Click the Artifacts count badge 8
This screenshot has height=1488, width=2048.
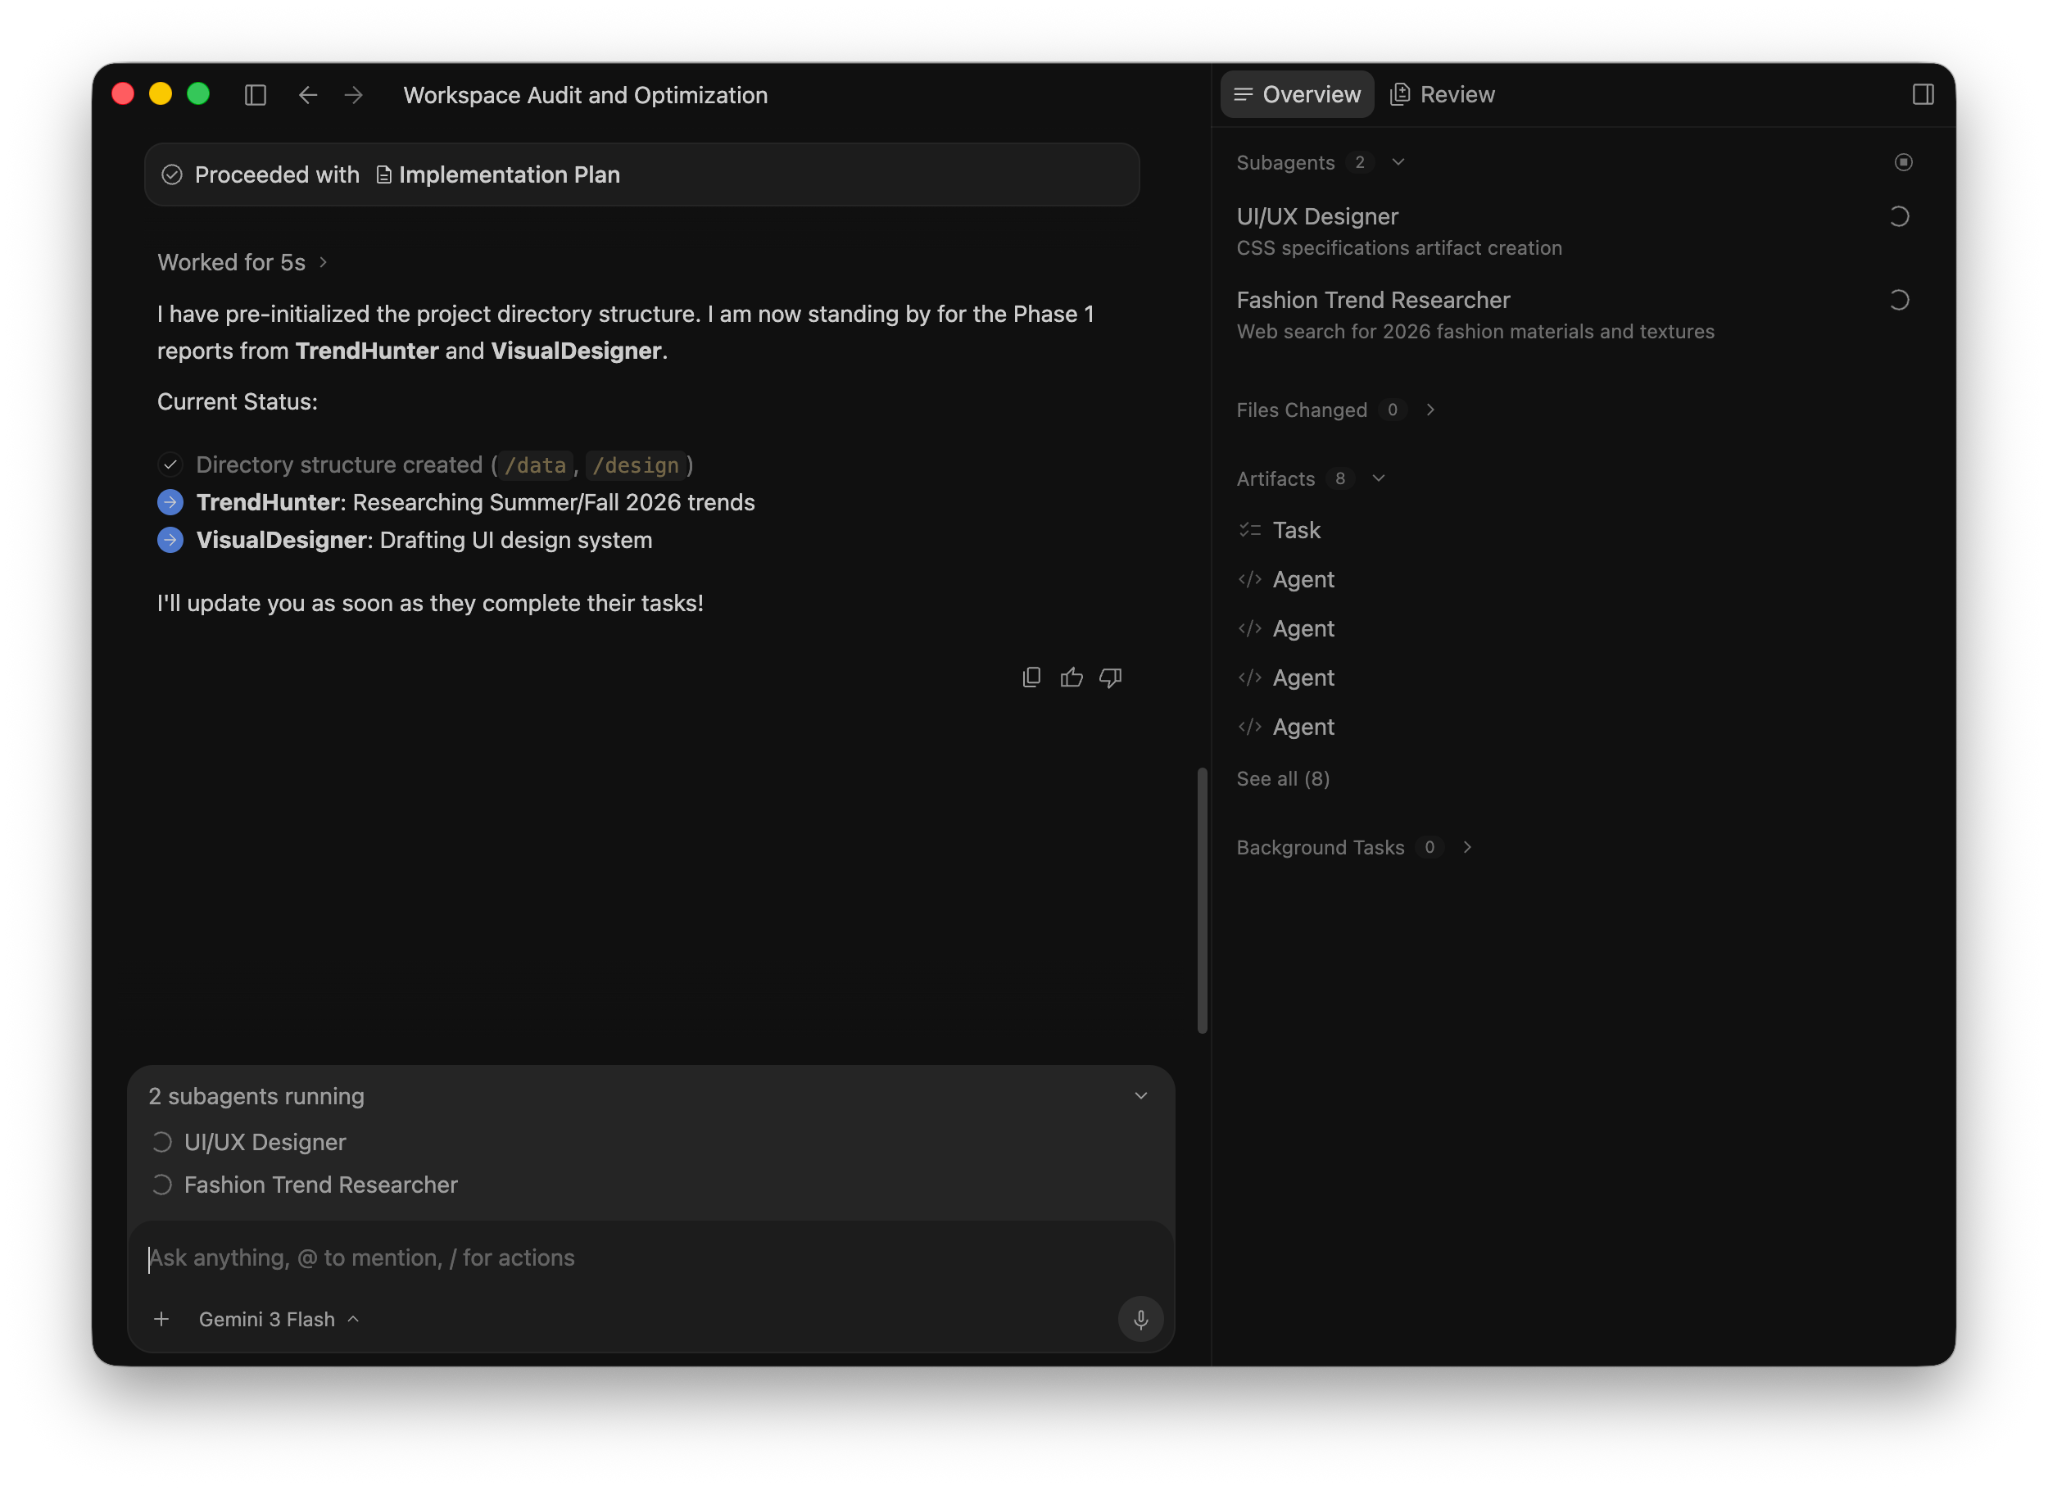(x=1340, y=479)
